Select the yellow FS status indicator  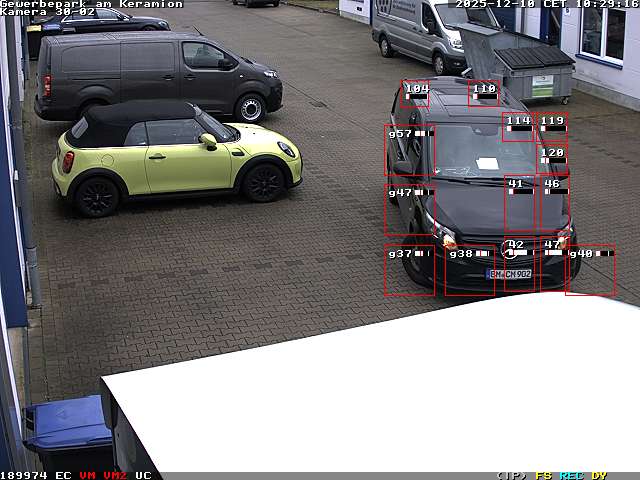pos(543,475)
